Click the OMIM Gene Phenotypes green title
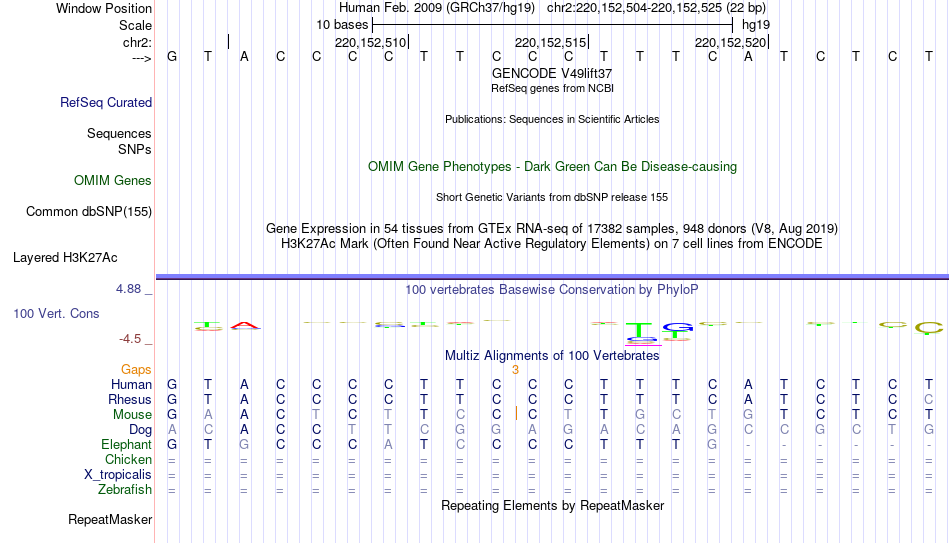The height and width of the screenshot is (543, 950). (x=552, y=167)
